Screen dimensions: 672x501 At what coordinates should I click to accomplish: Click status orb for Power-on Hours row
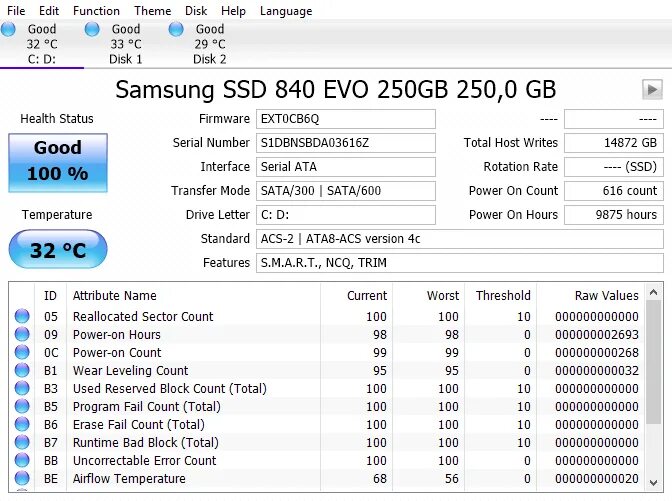coord(22,334)
